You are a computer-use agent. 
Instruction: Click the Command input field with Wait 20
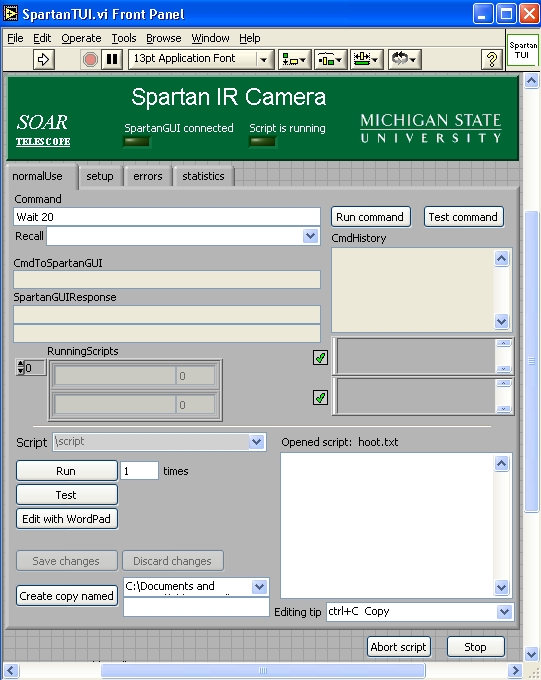[167, 217]
